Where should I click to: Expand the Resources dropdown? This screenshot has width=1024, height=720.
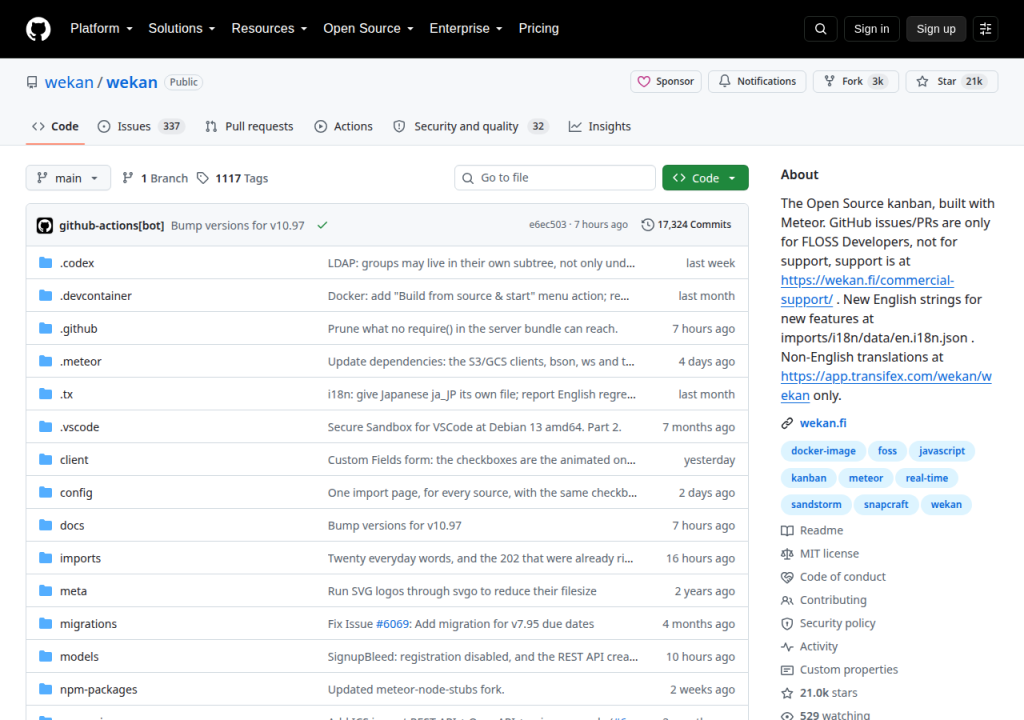[x=269, y=29]
